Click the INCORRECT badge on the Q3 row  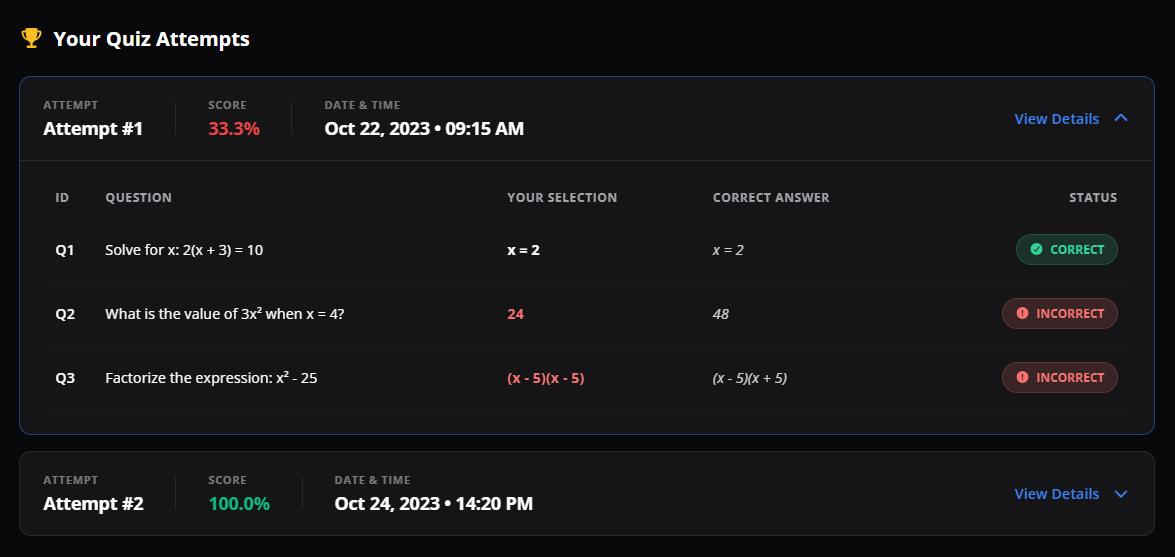1059,378
